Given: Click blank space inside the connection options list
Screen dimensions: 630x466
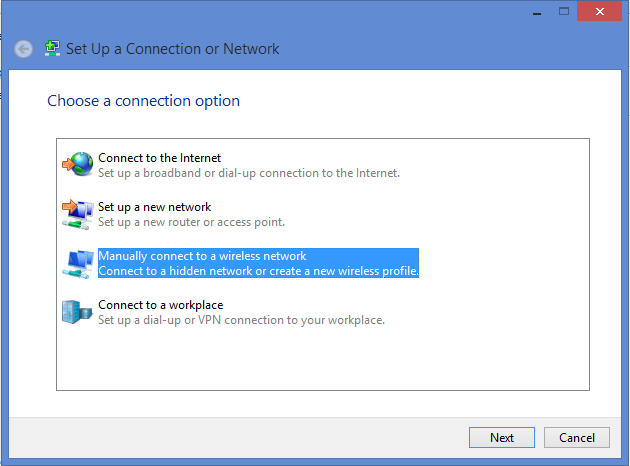Looking at the screenshot, I should (x=323, y=360).
